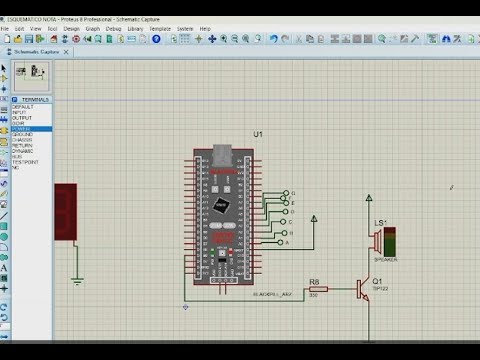Click the R8 resistor on schematic
The width and height of the screenshot is (480, 360).
(319, 289)
